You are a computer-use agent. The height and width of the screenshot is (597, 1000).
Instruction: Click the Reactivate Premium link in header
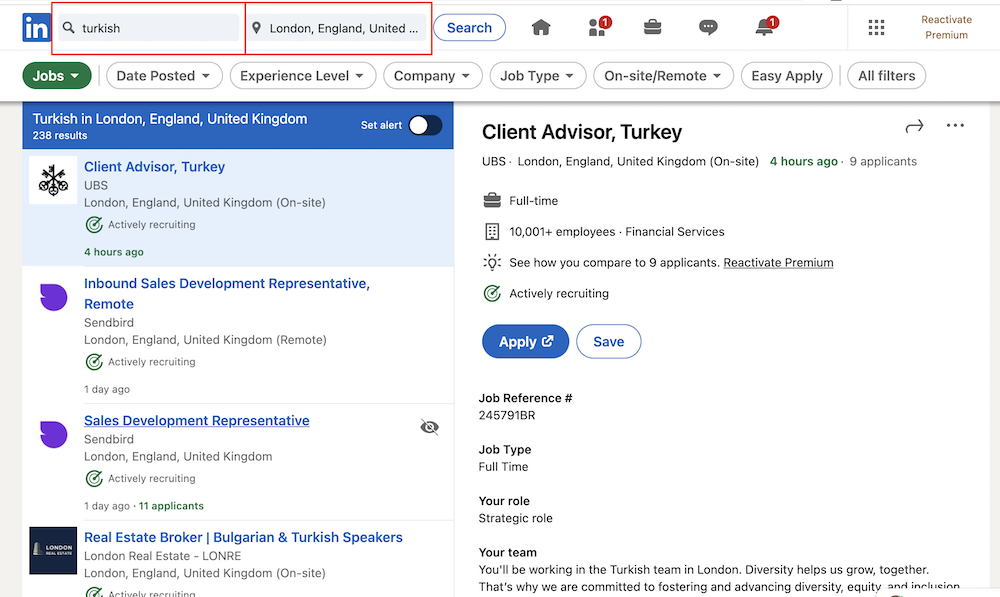[946, 27]
